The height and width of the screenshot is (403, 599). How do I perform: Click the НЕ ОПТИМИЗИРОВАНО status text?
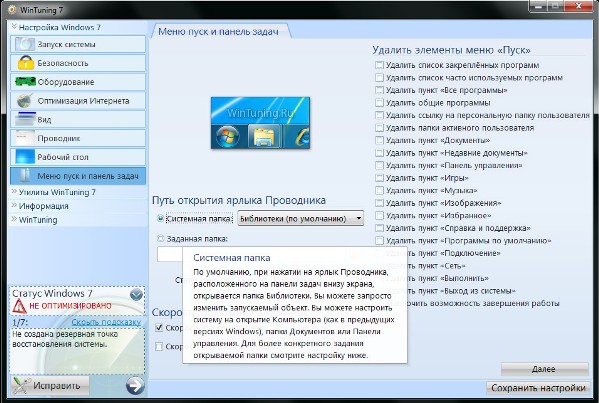[70, 306]
